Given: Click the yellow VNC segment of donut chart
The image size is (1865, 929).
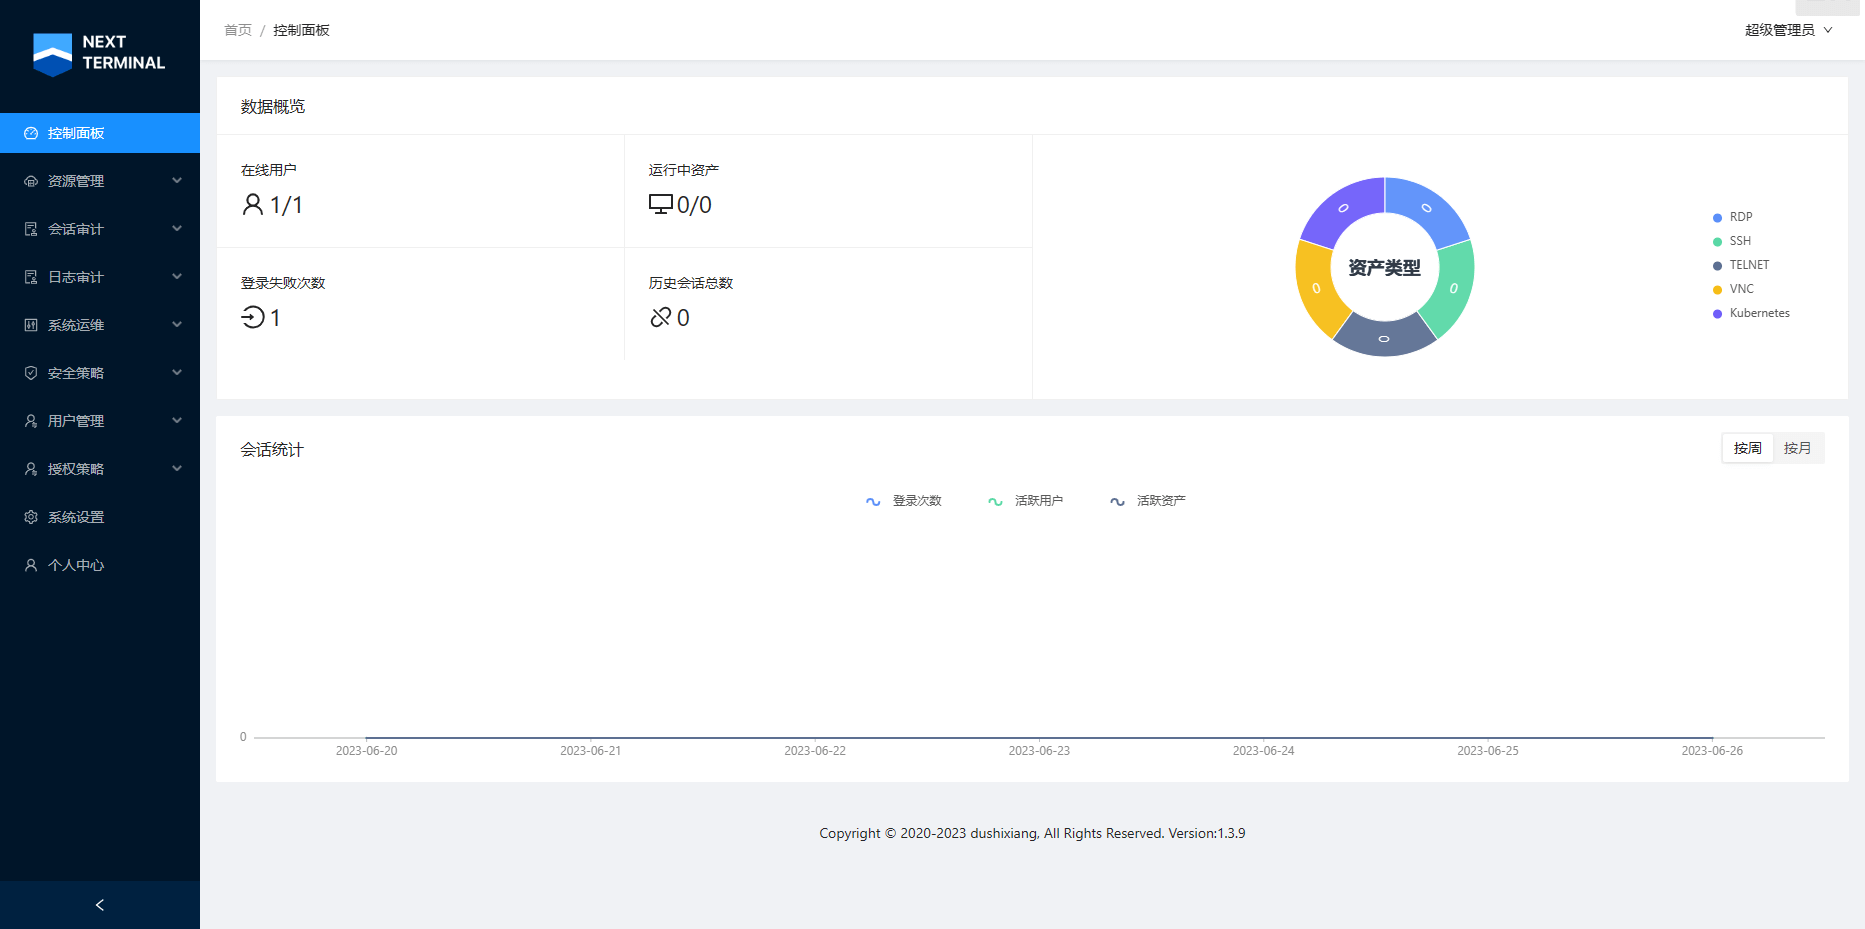Looking at the screenshot, I should [x=1316, y=288].
